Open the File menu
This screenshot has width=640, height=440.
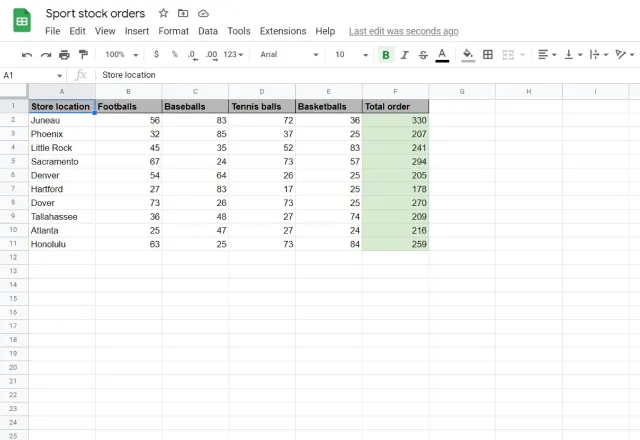click(53, 31)
